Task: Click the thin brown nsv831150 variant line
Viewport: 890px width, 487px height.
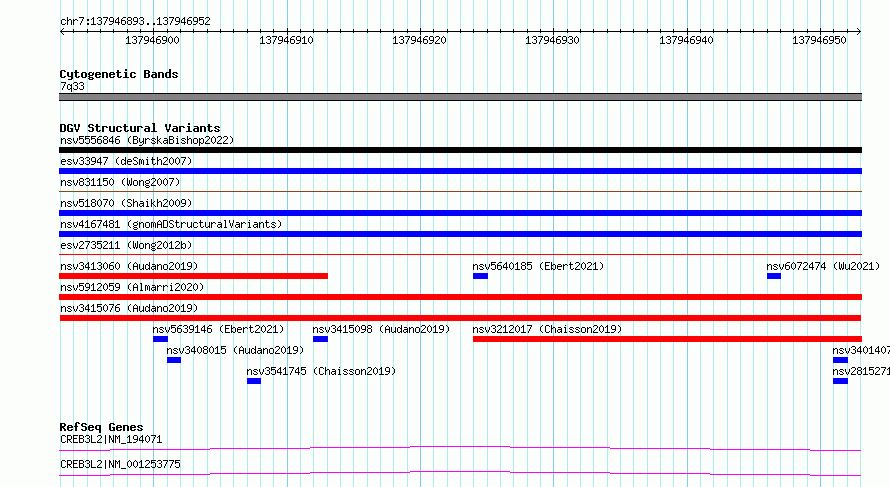Action: pos(460,192)
